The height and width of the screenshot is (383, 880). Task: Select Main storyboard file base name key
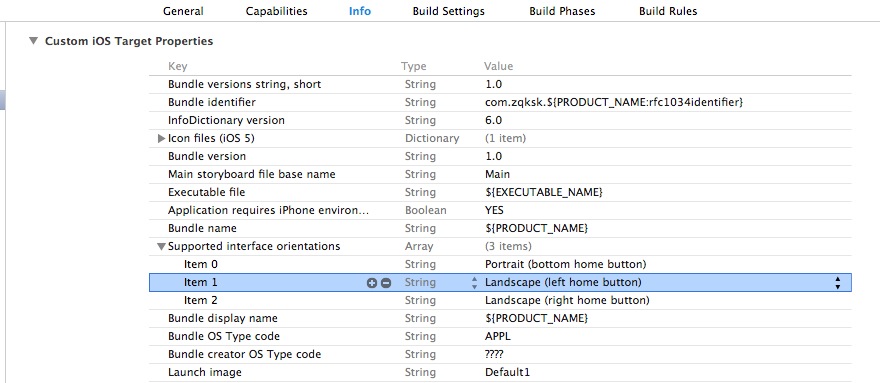(x=251, y=174)
